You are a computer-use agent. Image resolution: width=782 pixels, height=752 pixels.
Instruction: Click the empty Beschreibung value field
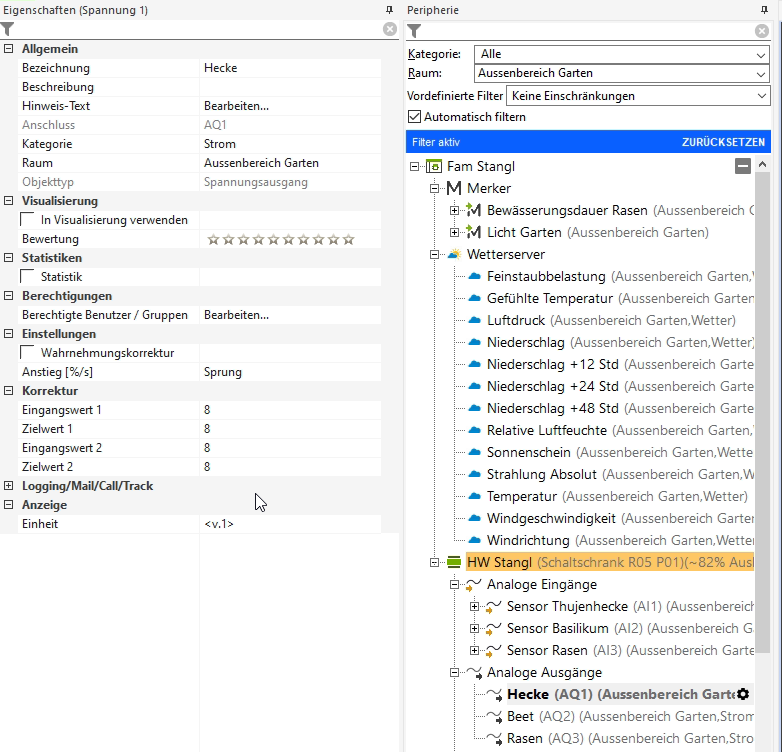[290, 87]
